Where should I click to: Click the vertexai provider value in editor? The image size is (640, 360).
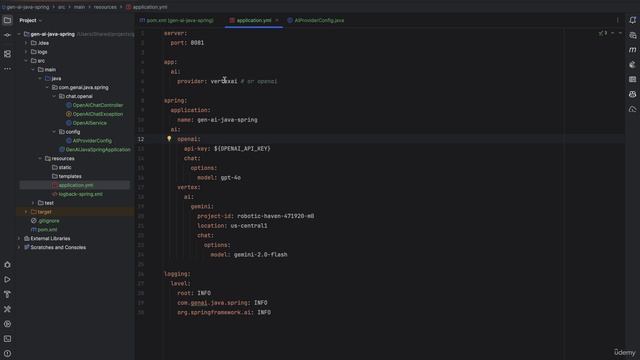click(224, 81)
